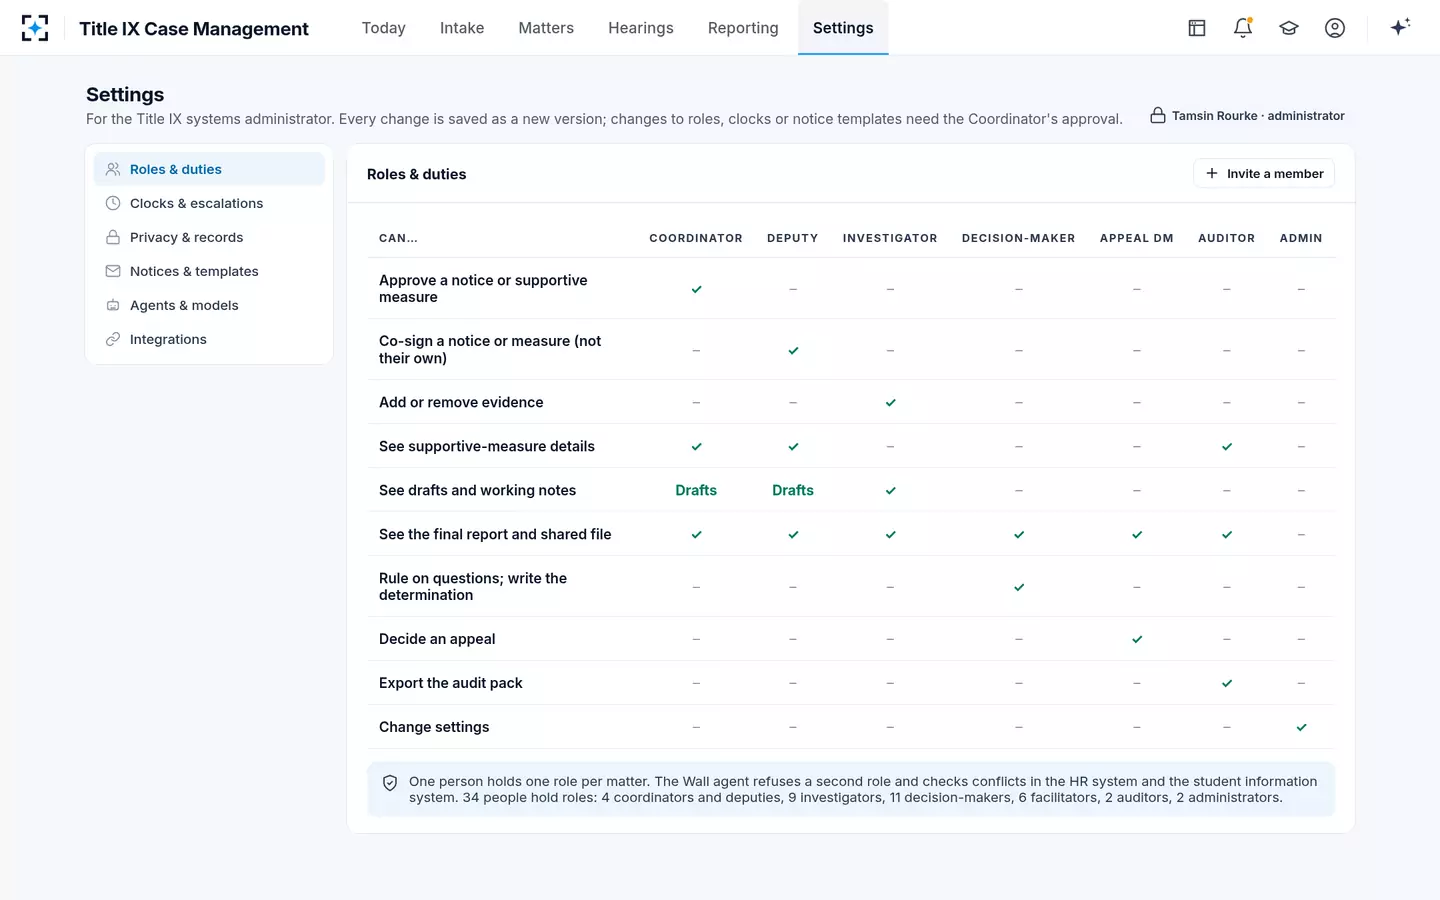Switch to the Intake tab

click(x=462, y=28)
